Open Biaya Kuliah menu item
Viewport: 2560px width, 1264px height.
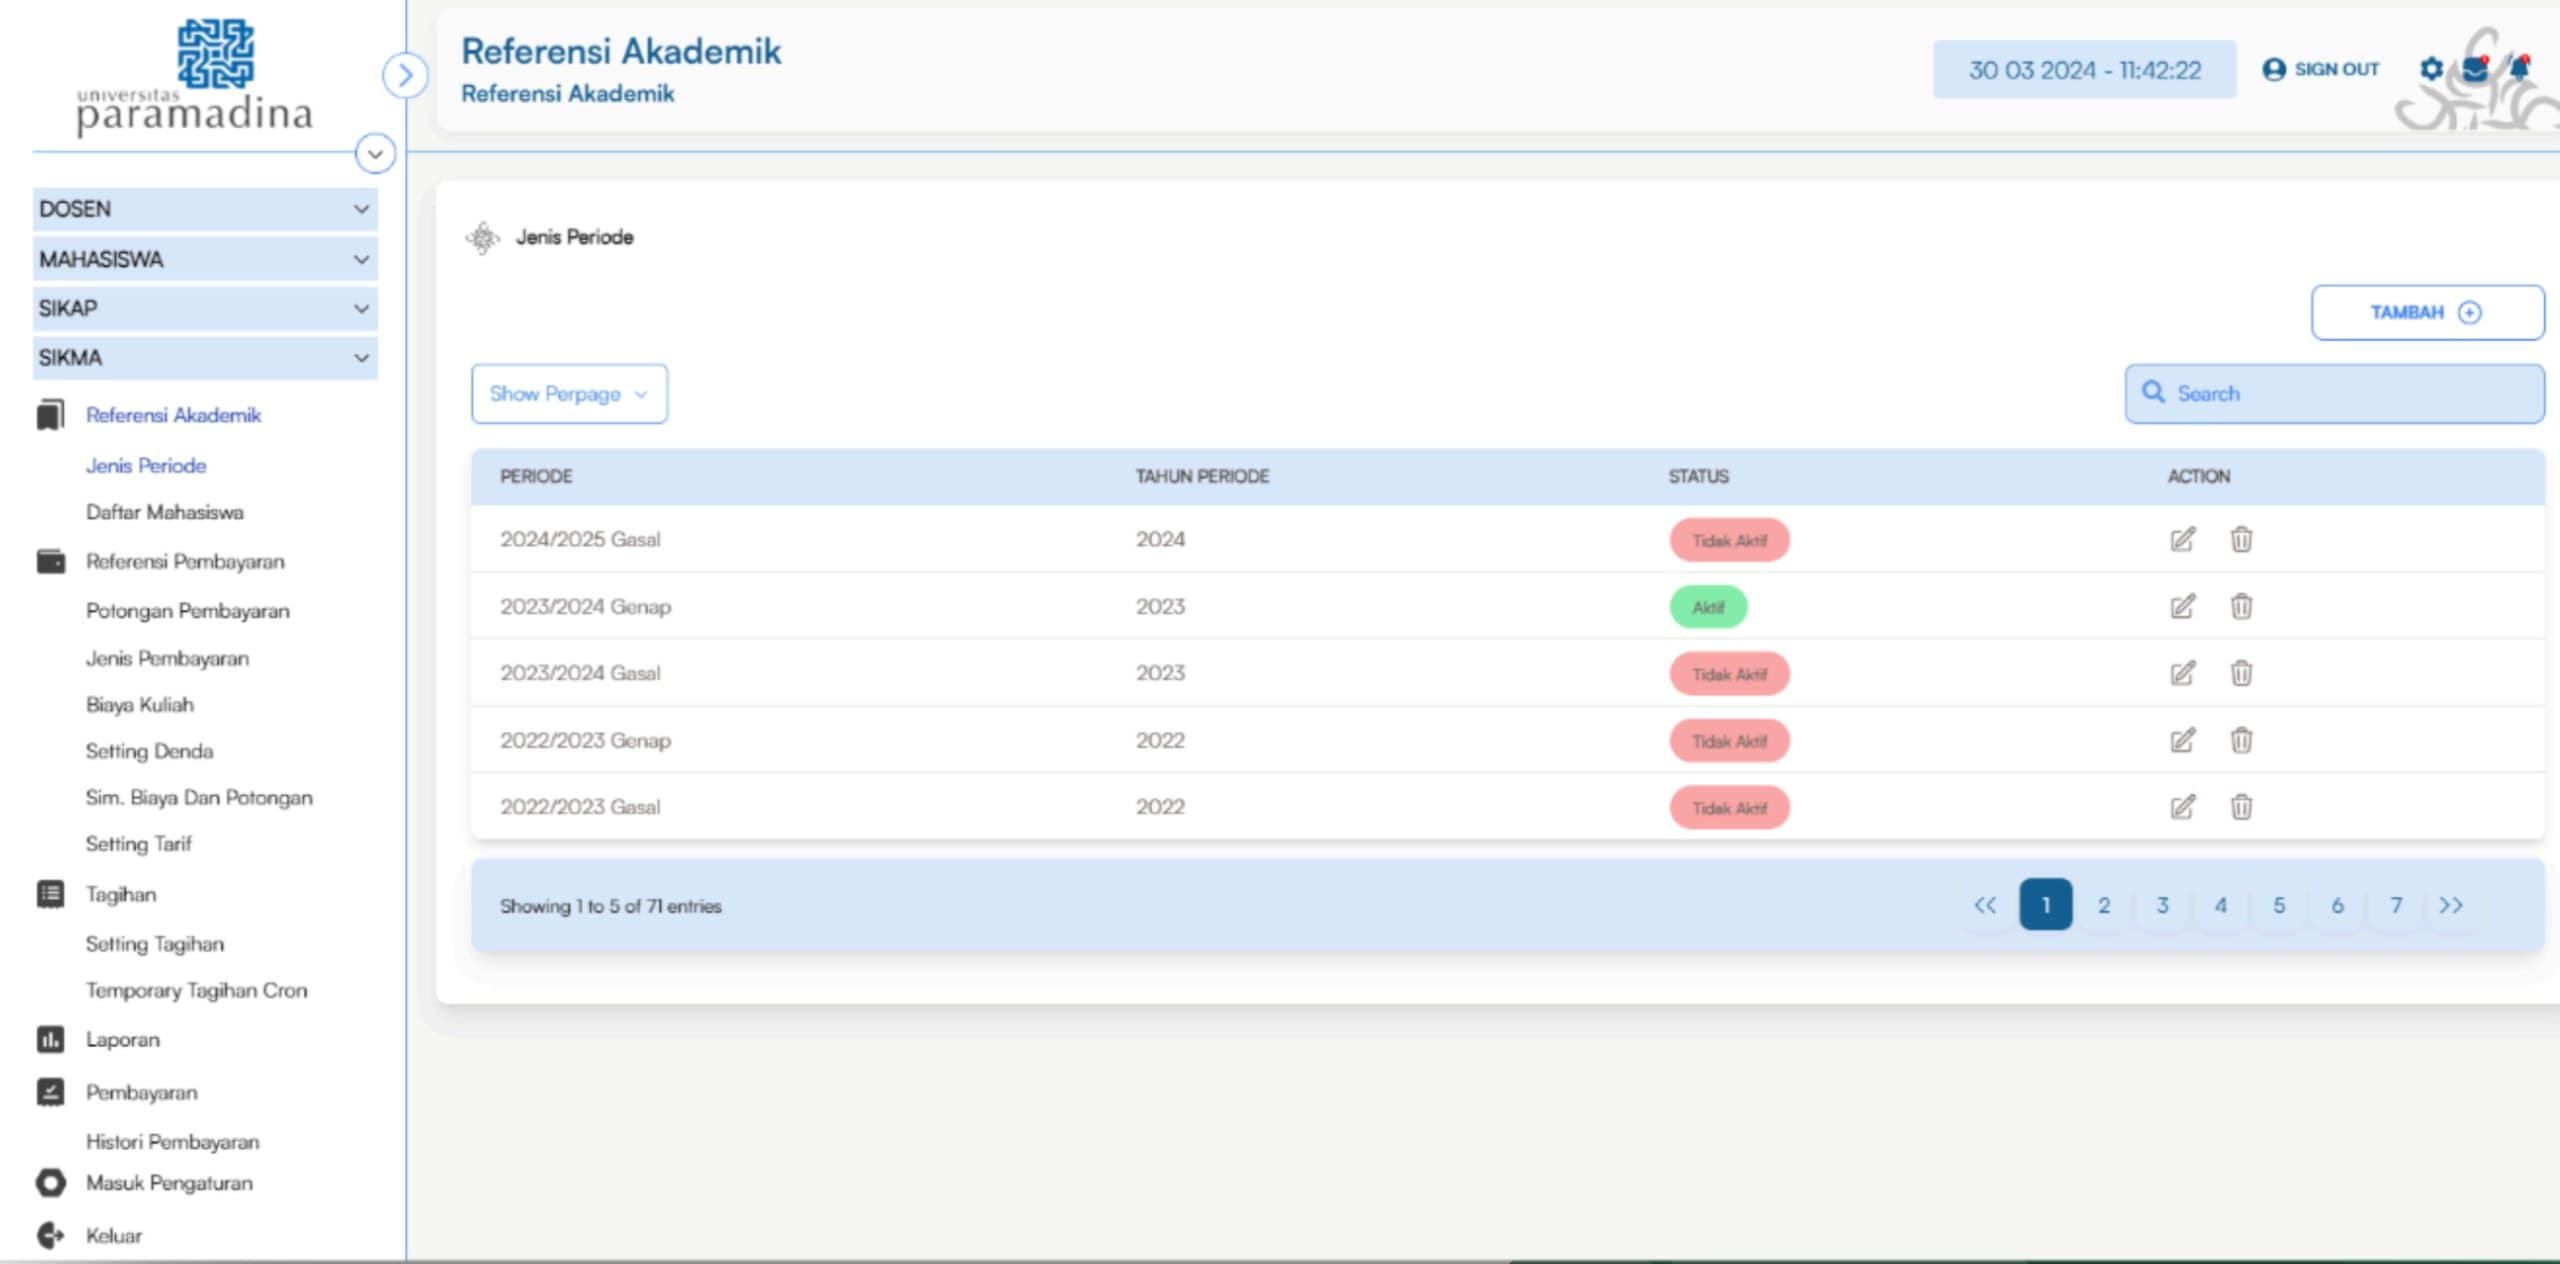[x=140, y=705]
